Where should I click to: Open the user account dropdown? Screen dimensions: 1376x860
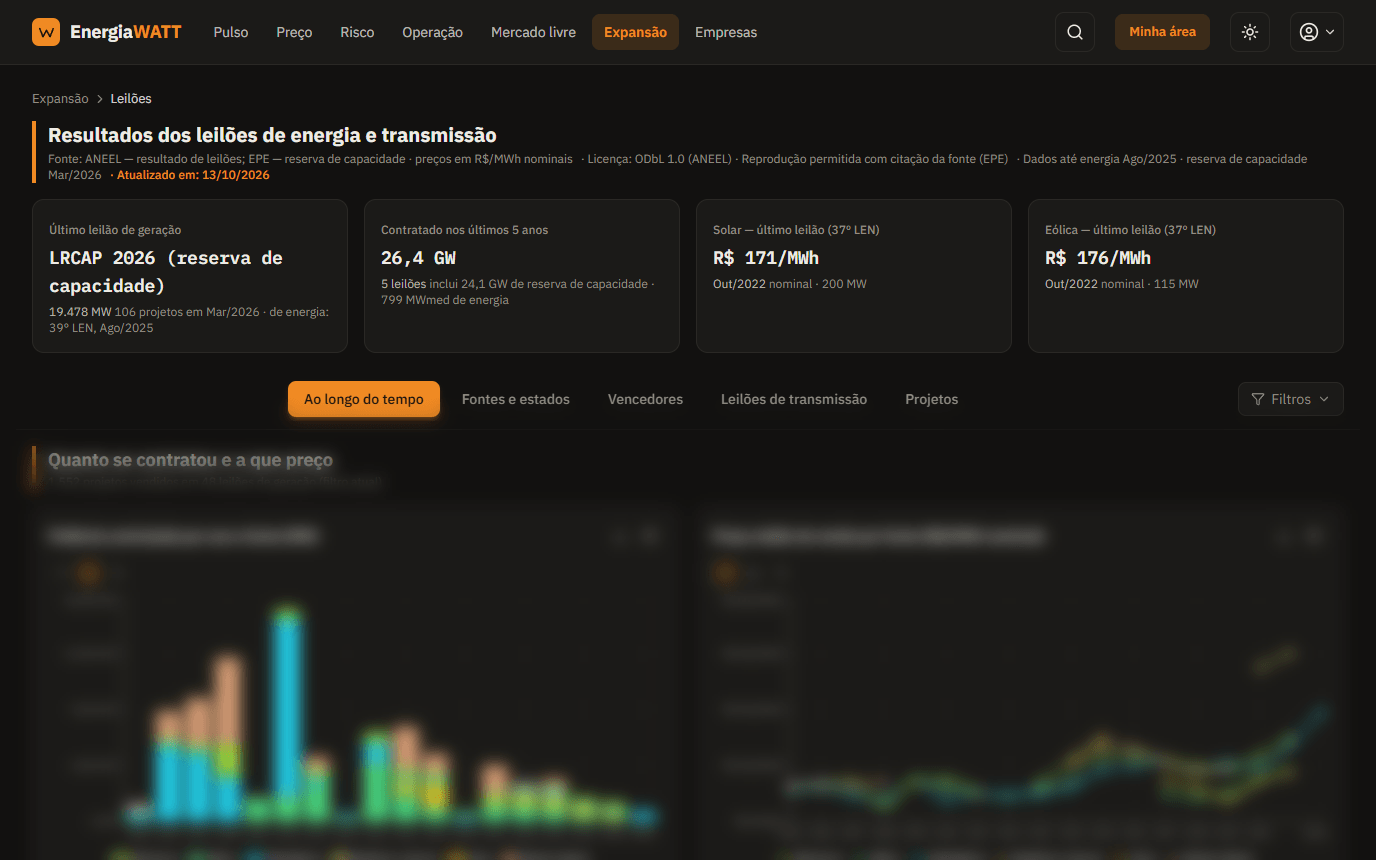[1317, 32]
